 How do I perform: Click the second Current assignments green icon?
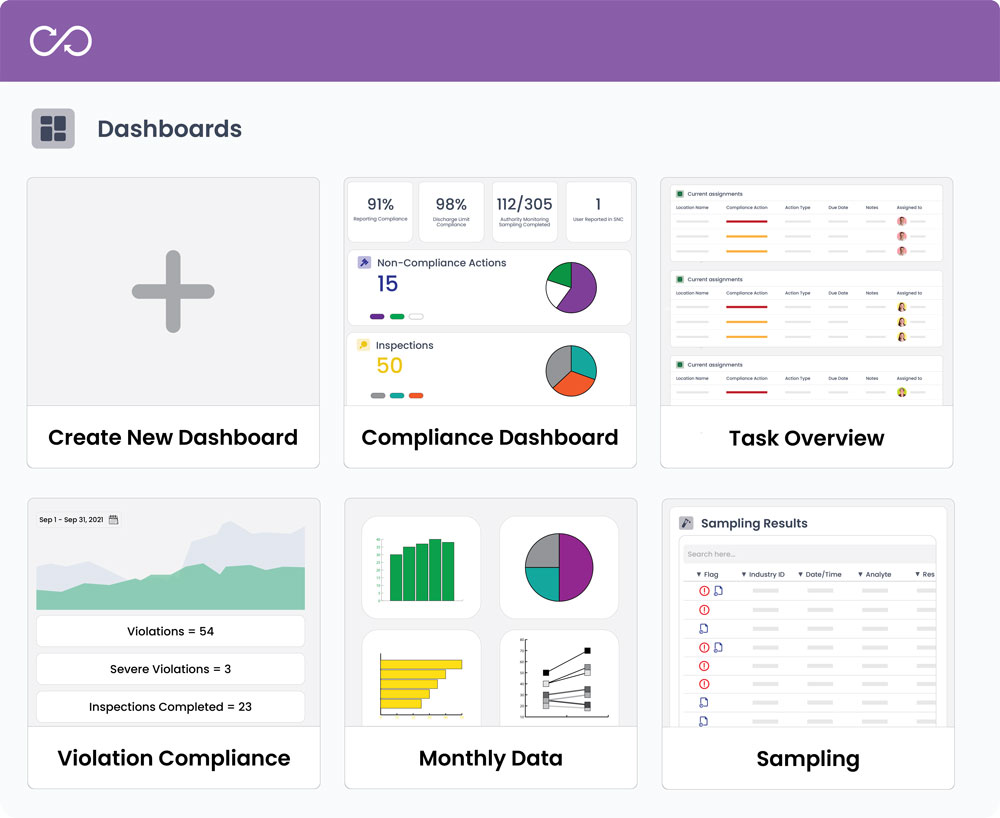[680, 279]
